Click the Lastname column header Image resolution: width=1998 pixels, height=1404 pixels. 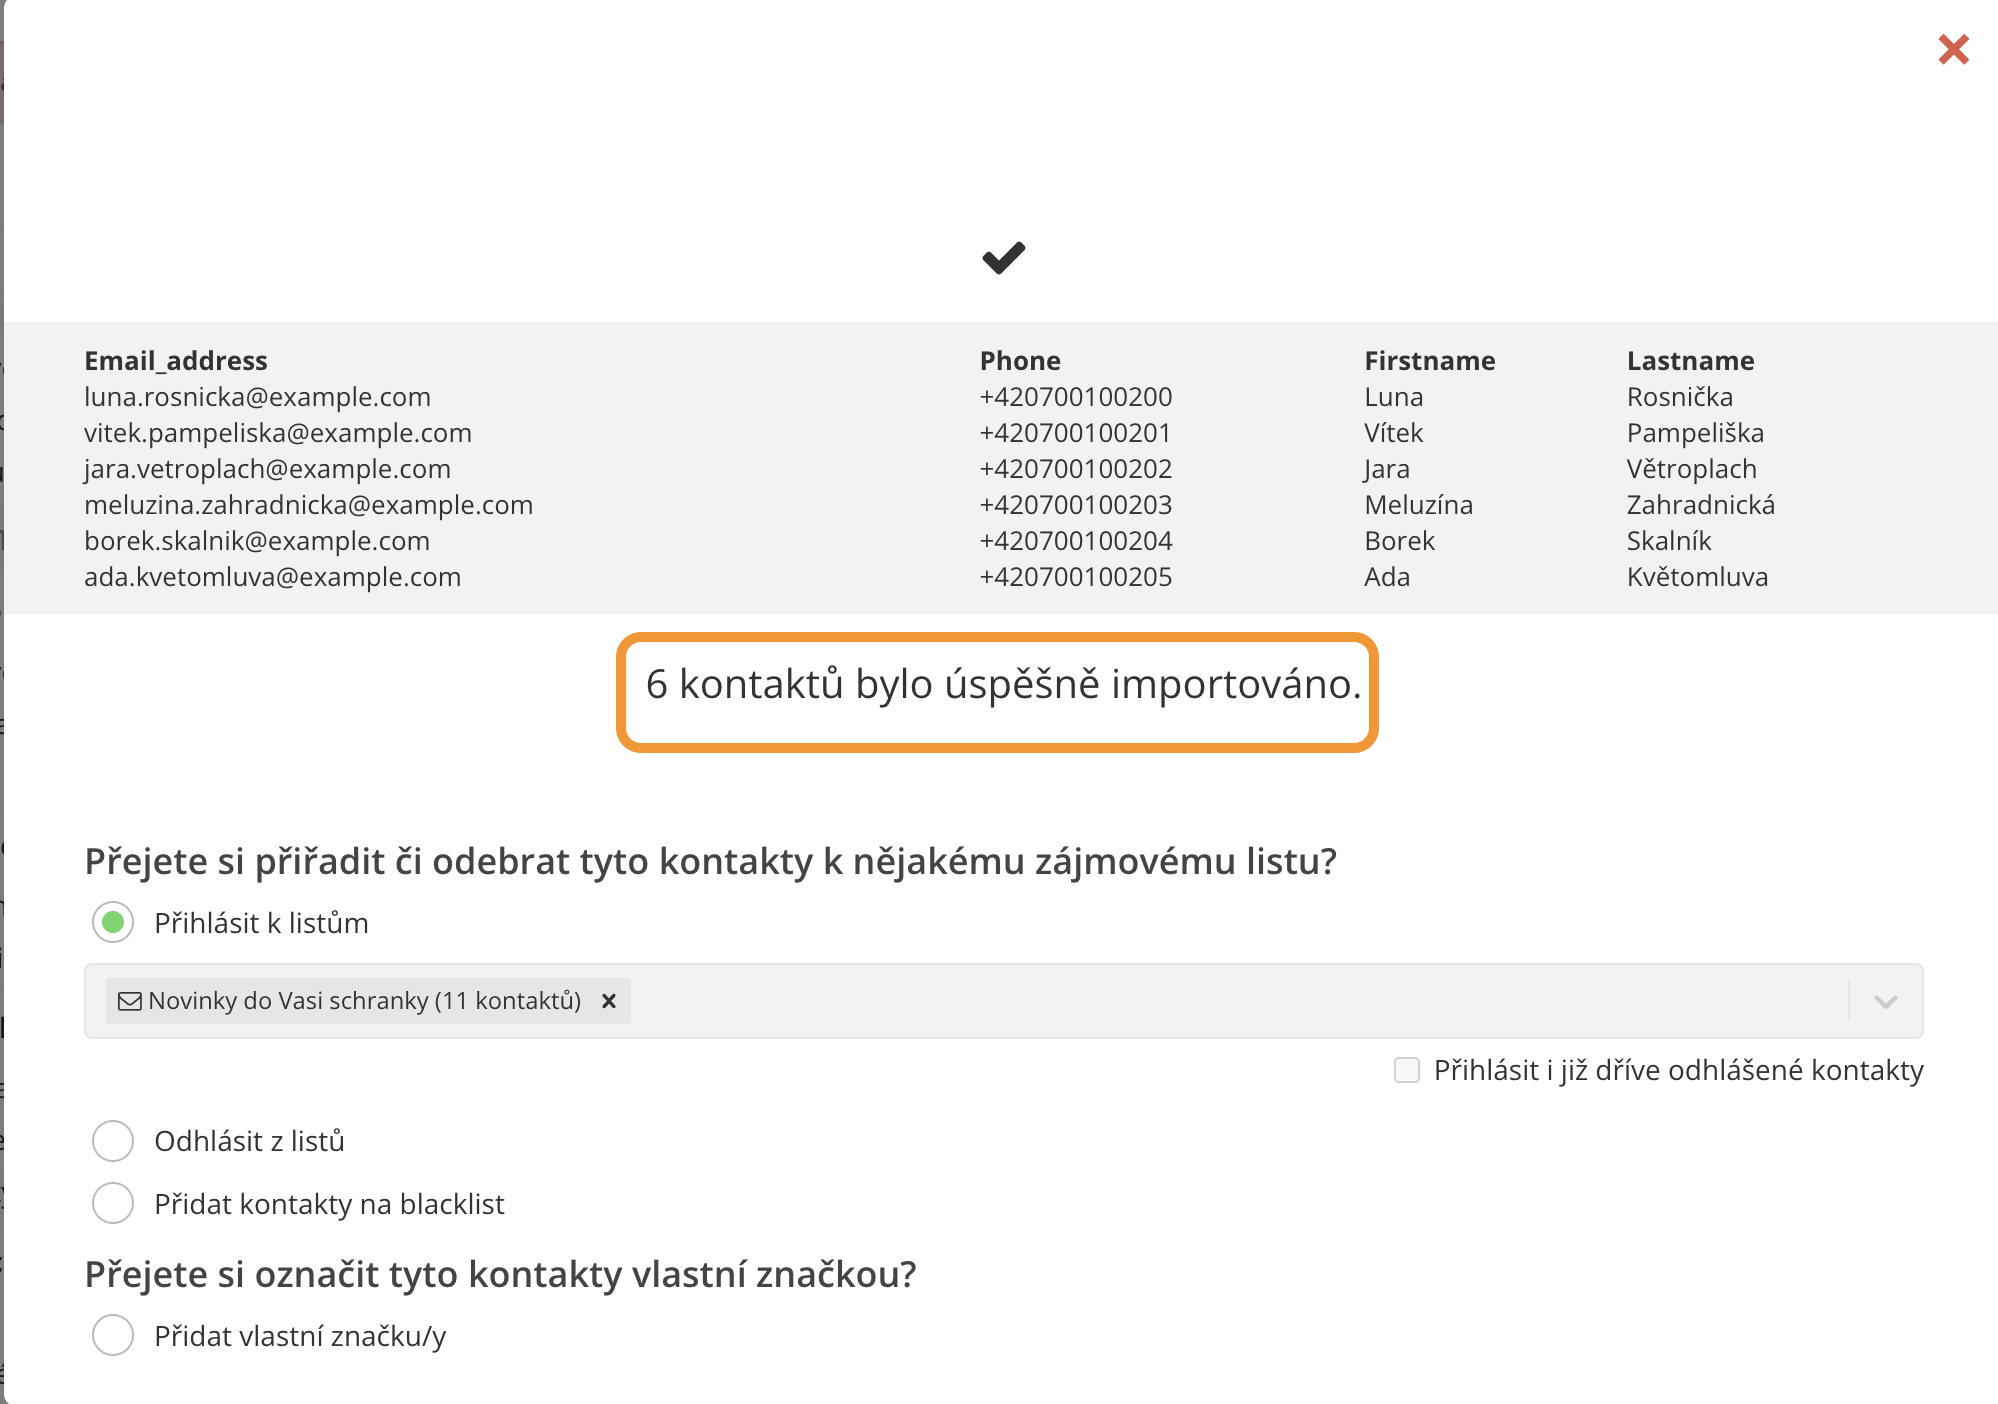(x=1690, y=361)
